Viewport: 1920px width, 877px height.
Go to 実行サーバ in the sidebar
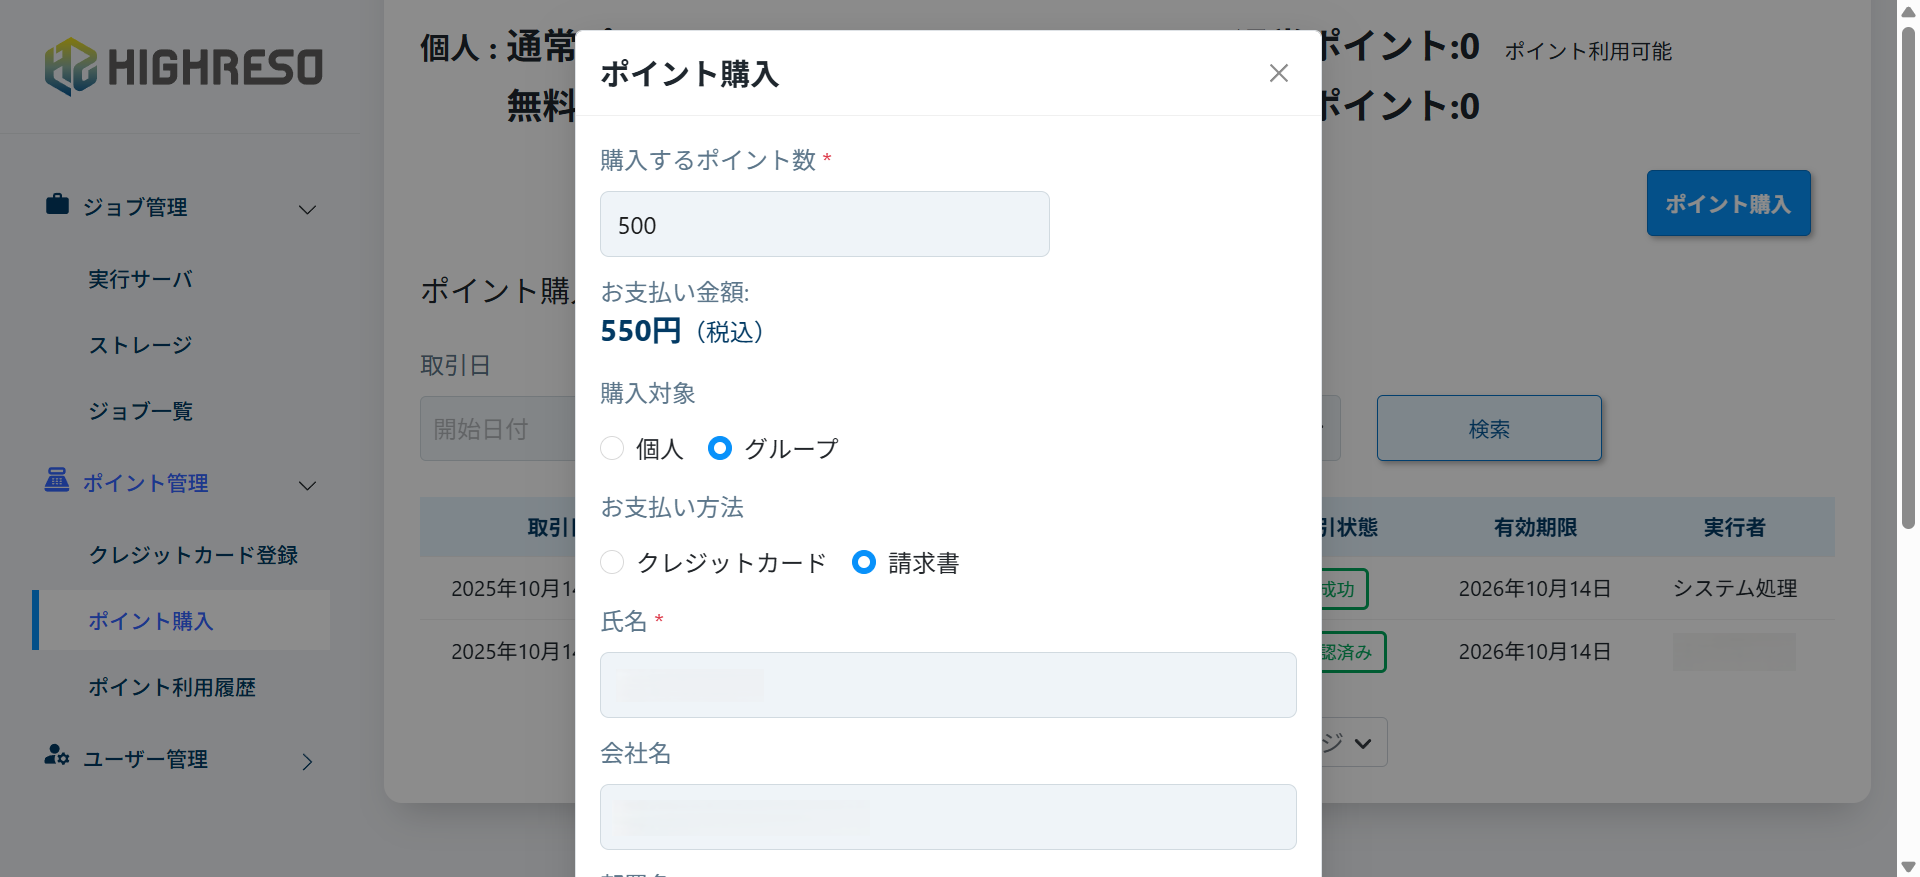[140, 279]
